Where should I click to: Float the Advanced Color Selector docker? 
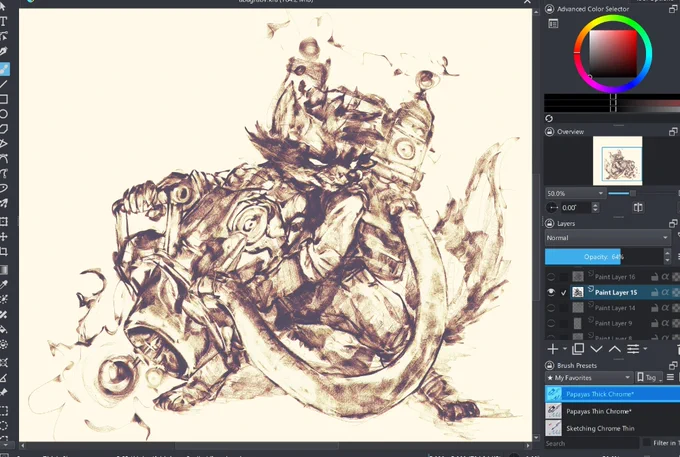[x=673, y=9]
